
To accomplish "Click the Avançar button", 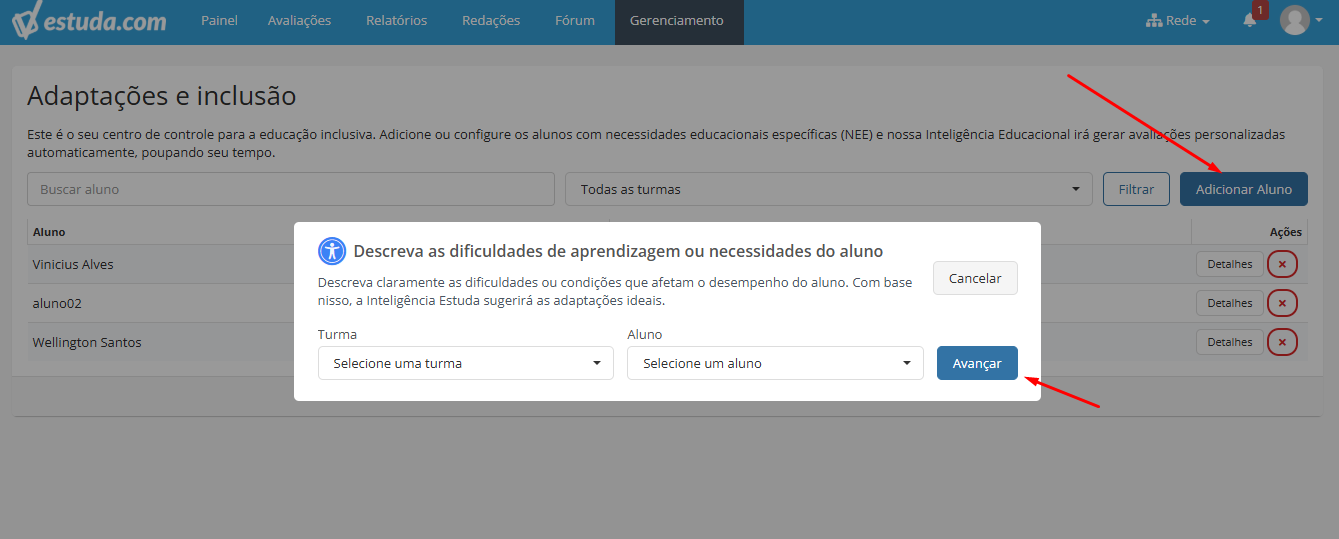I will 977,363.
